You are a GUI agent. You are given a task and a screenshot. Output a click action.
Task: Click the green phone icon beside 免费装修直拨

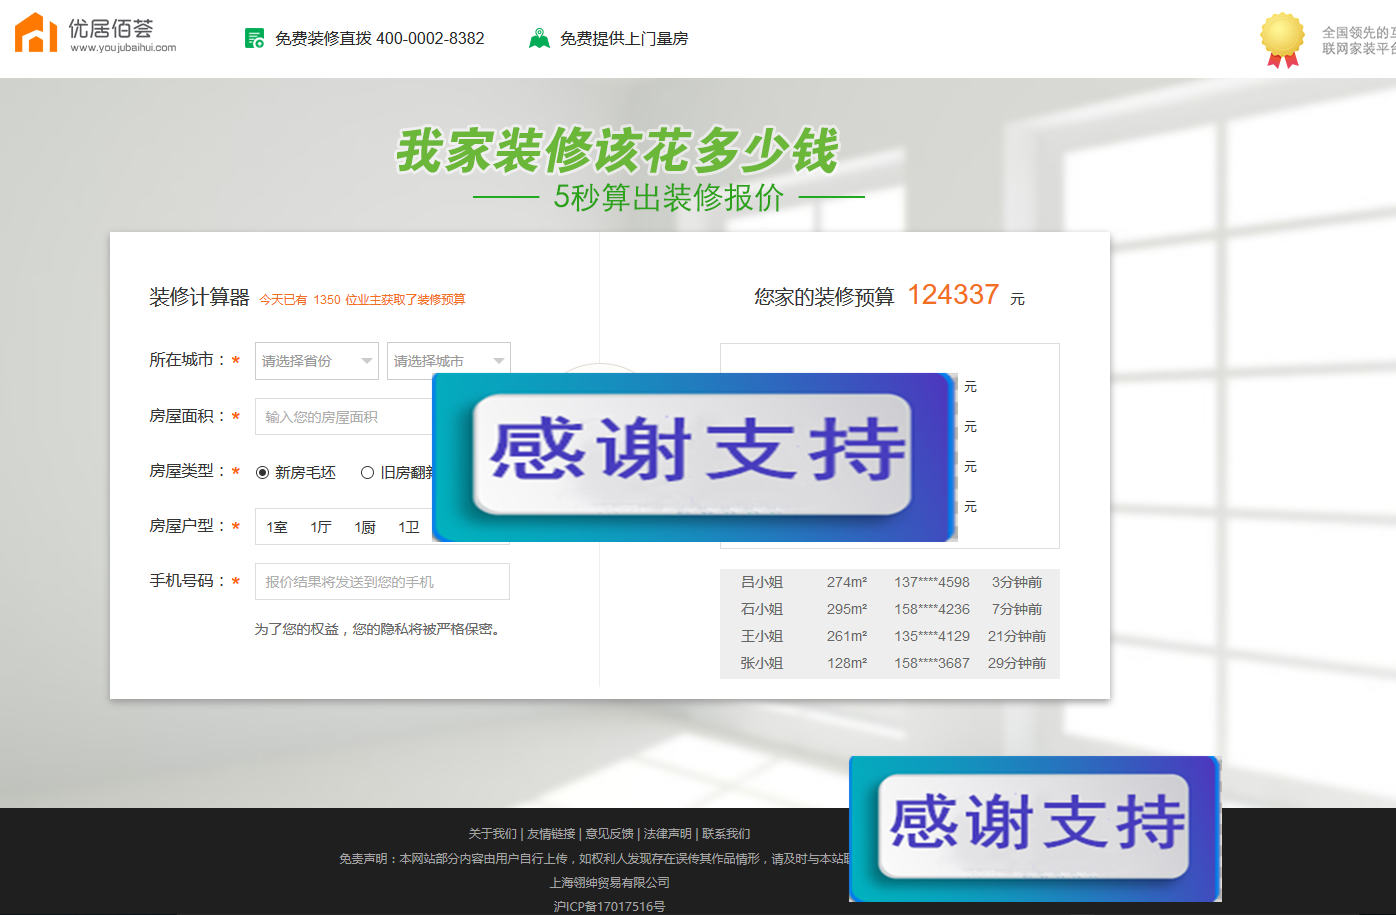point(253,38)
